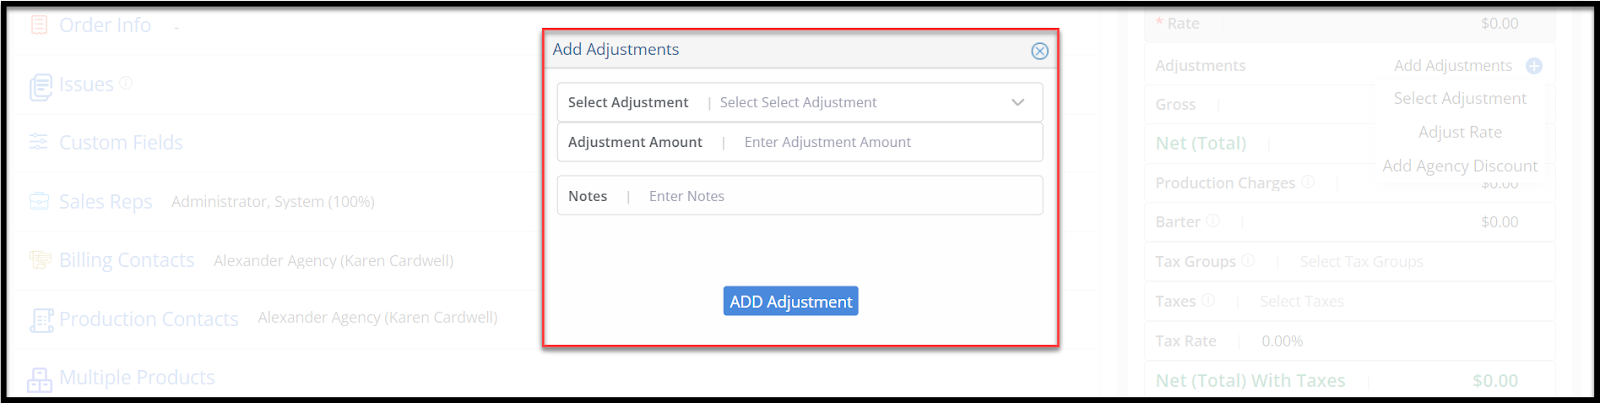1600x403 pixels.
Task: Click the info icon next to Barter
Action: pos(1212,220)
